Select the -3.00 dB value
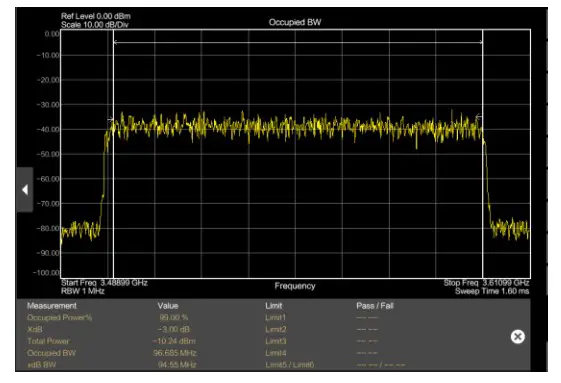This screenshot has height=383, width=561. [x=174, y=329]
